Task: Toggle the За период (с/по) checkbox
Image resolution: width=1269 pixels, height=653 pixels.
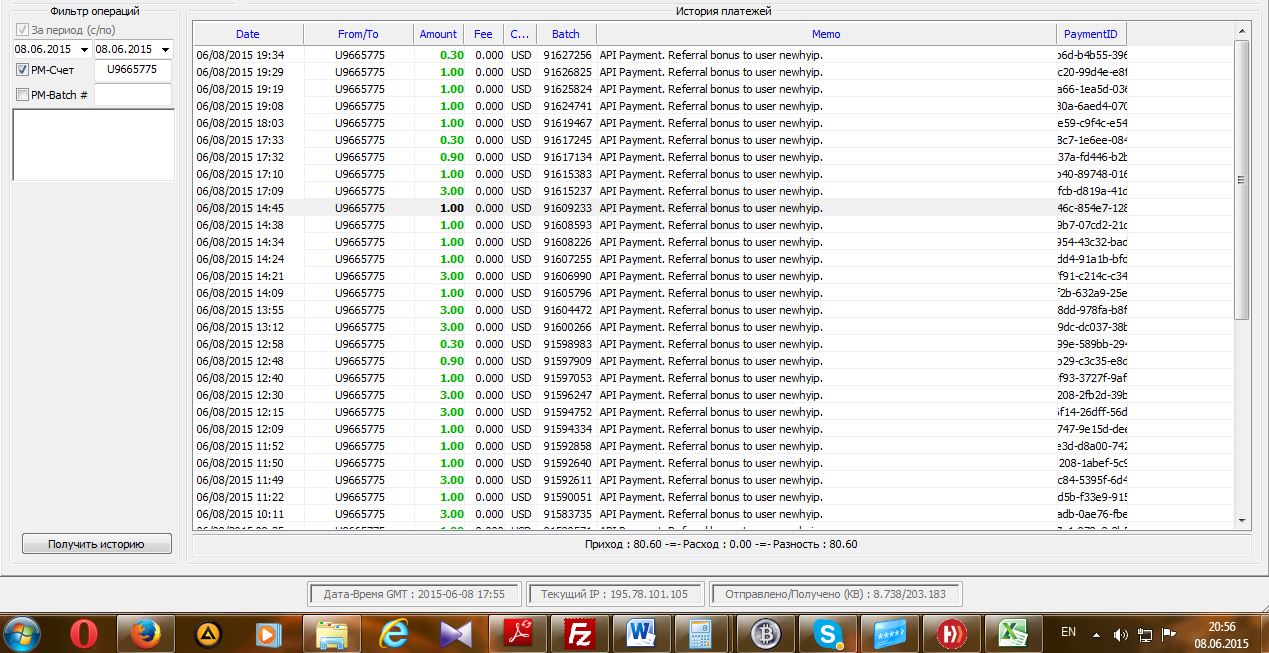Action: coord(23,30)
